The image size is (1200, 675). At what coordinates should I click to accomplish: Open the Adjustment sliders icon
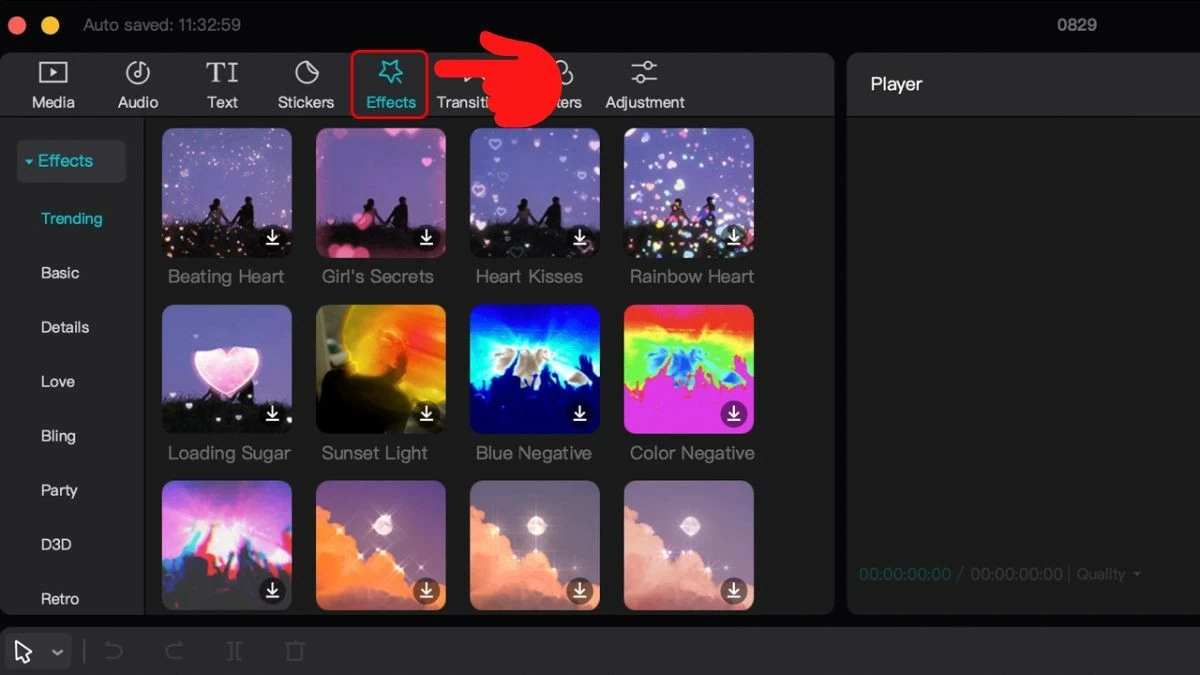point(644,73)
